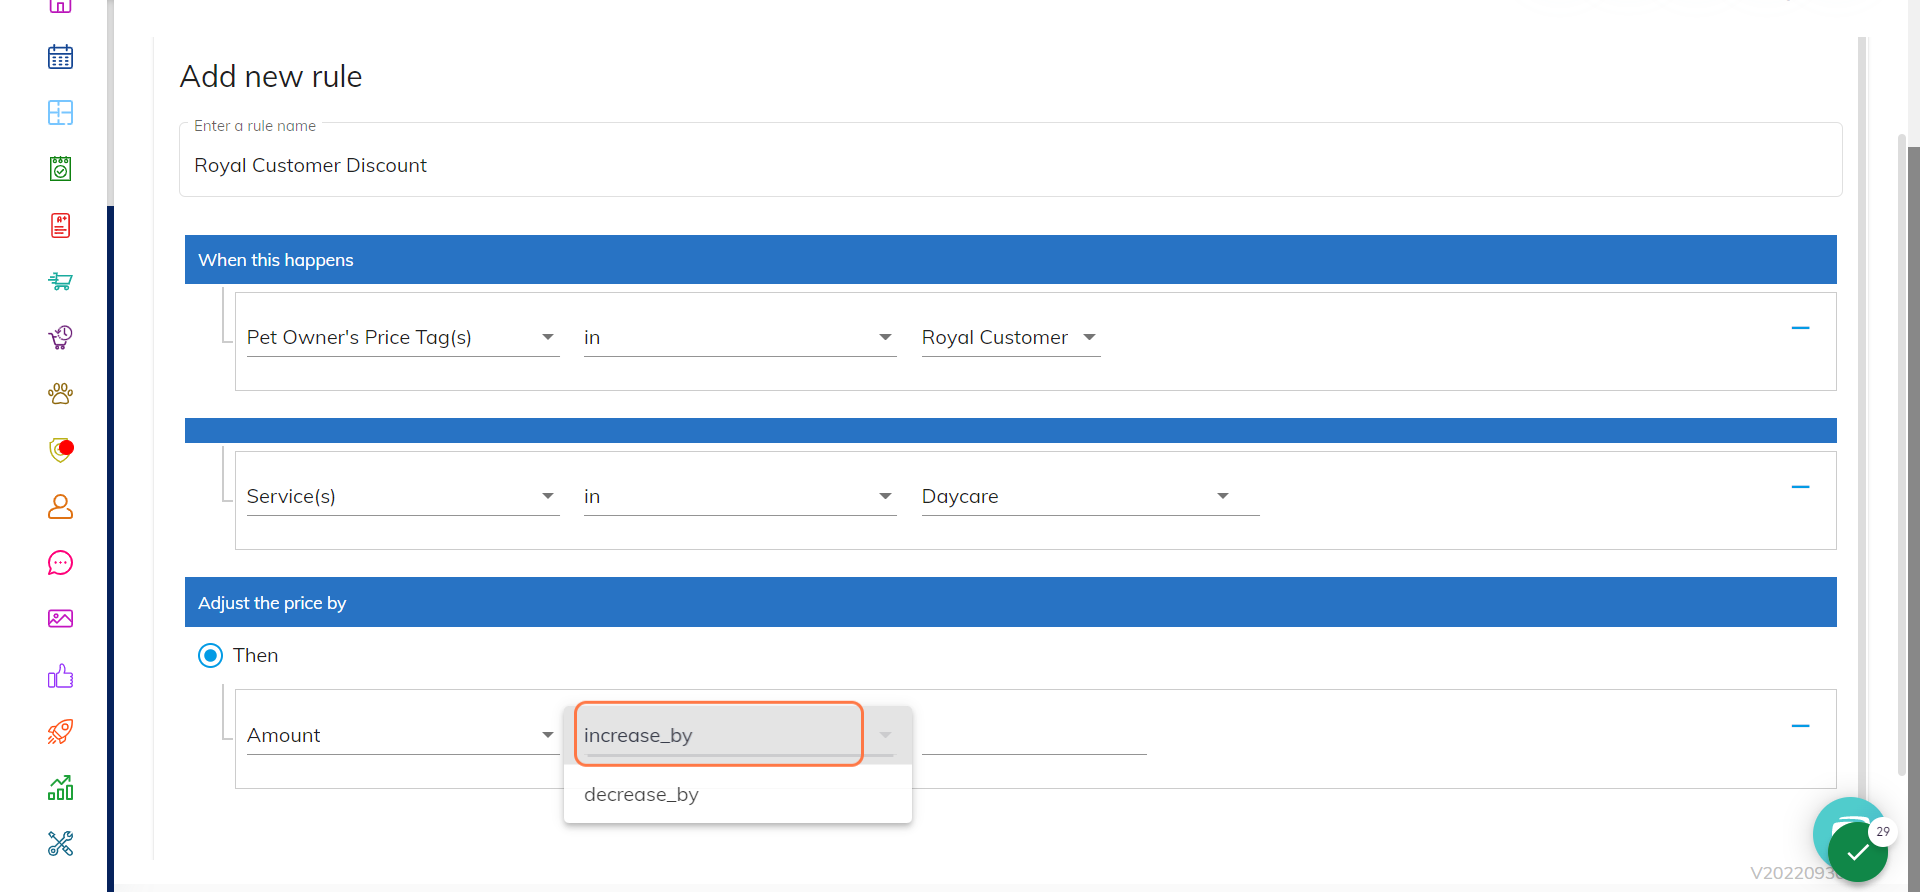
Task: Open the Amount dropdown
Action: pyautogui.click(x=402, y=736)
